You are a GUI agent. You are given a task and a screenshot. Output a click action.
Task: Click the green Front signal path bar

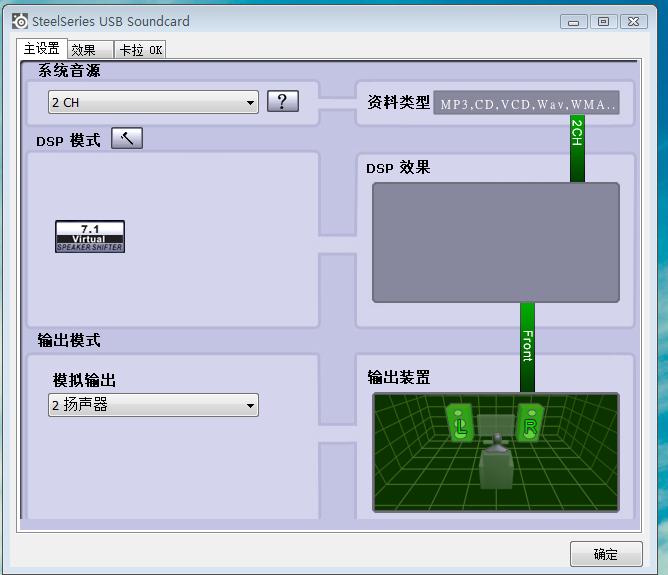(527, 347)
